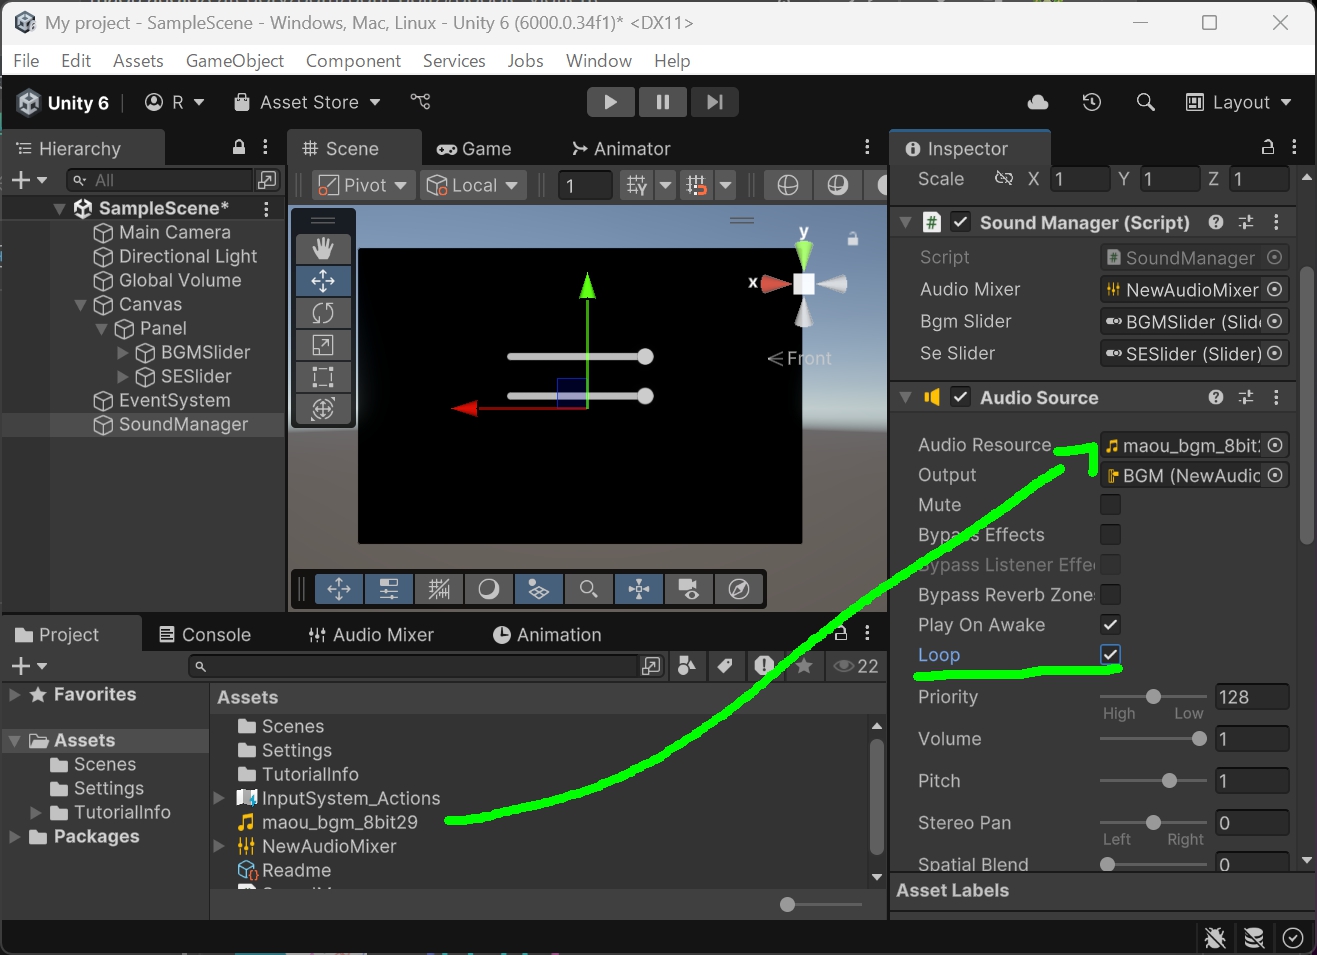This screenshot has height=955, width=1317.
Task: Select the Hand tool in Scene toolbar
Action: click(323, 248)
